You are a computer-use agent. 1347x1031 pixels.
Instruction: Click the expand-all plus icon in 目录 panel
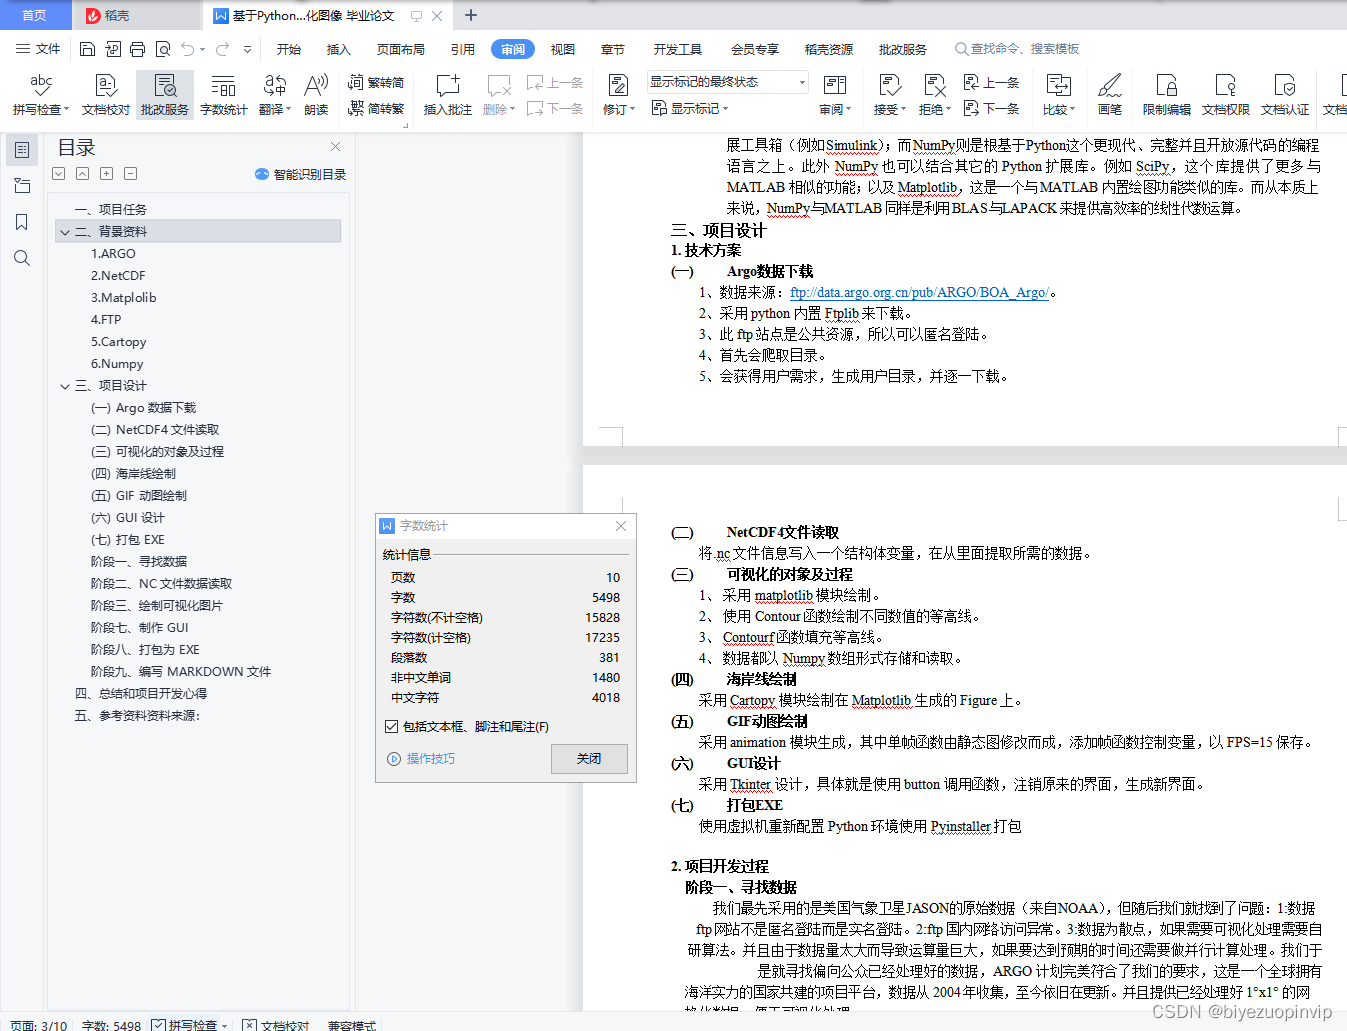107,174
